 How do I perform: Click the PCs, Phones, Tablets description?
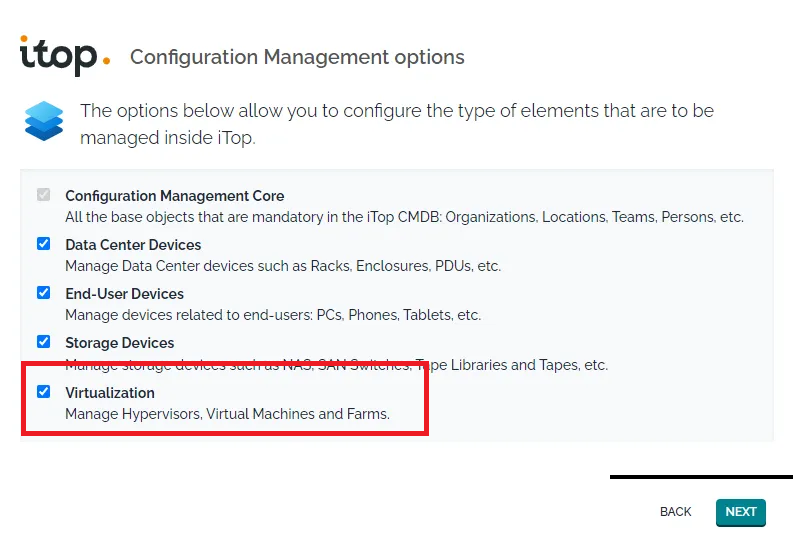tap(273, 315)
